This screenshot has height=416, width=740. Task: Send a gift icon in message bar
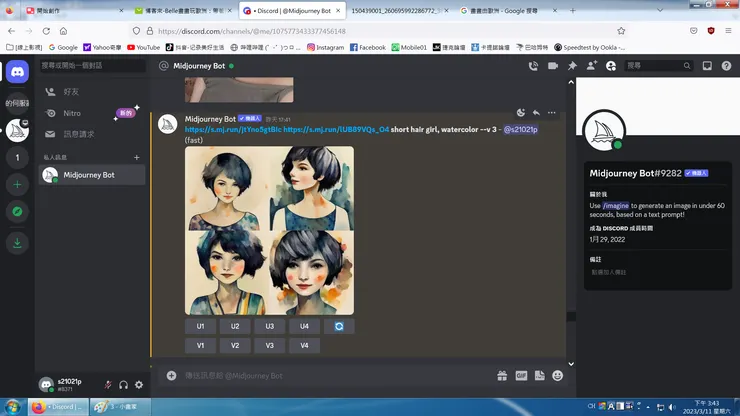point(502,376)
